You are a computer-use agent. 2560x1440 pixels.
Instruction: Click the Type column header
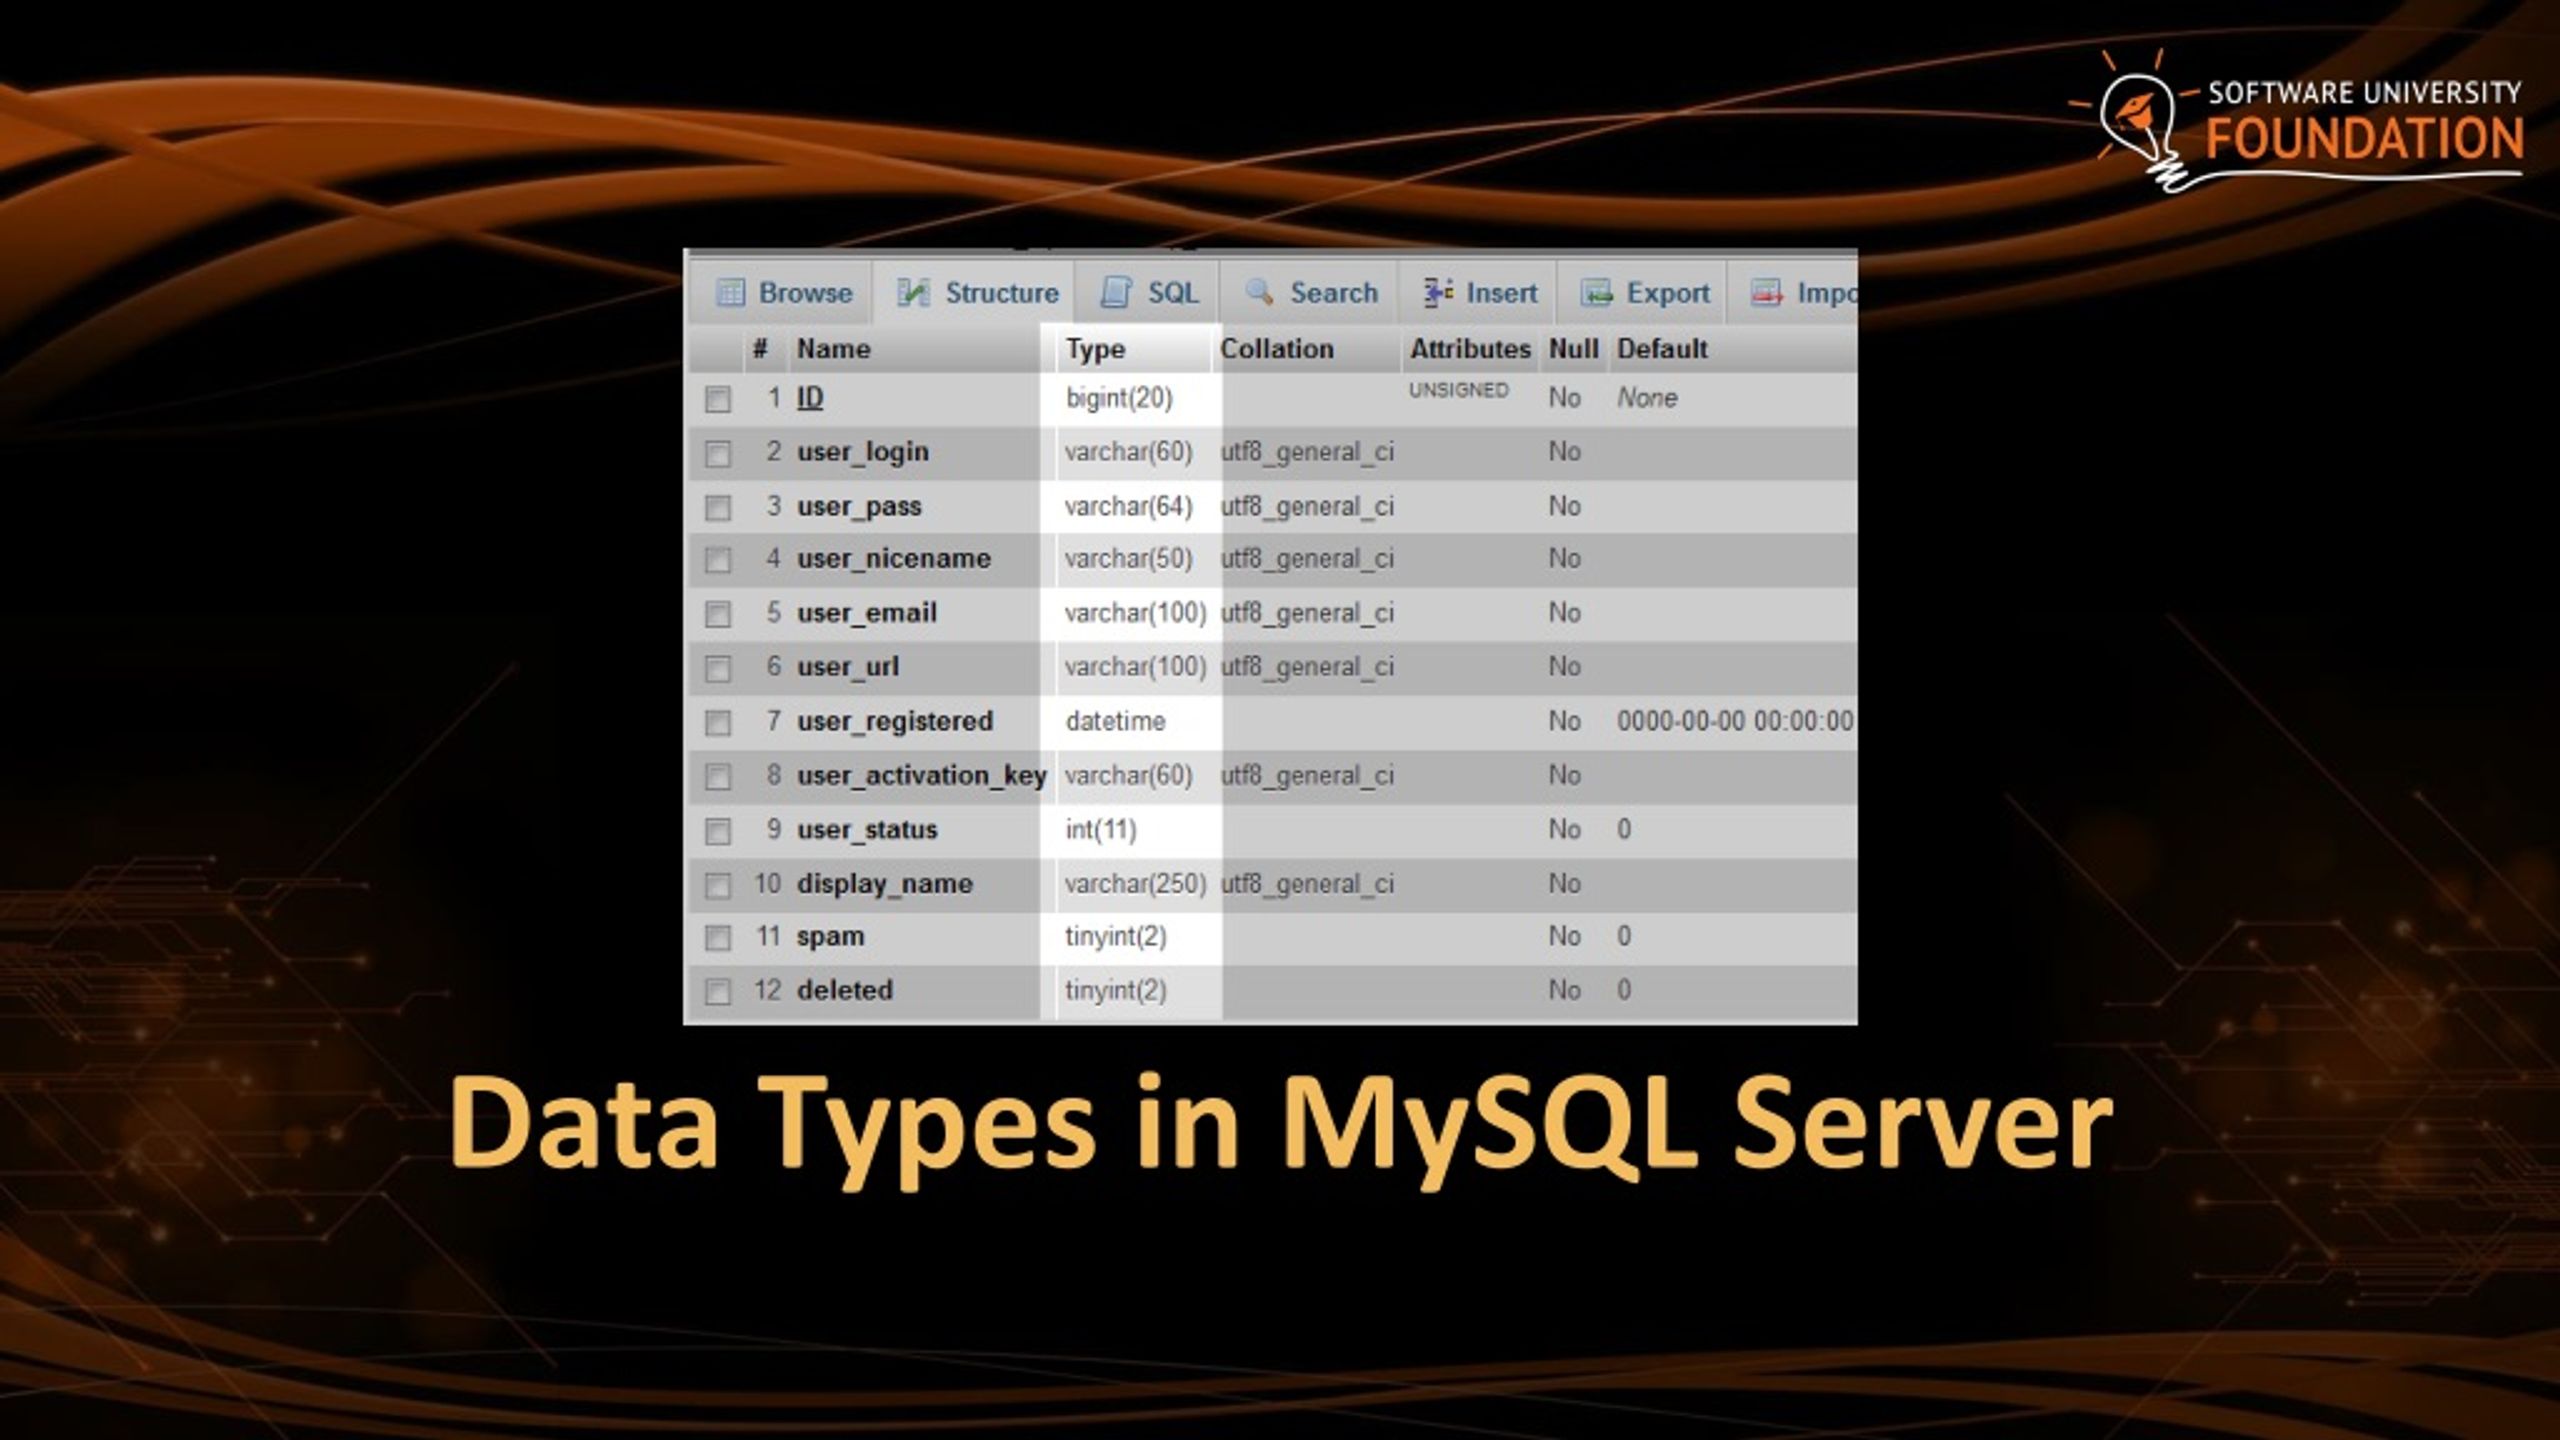1095,348
